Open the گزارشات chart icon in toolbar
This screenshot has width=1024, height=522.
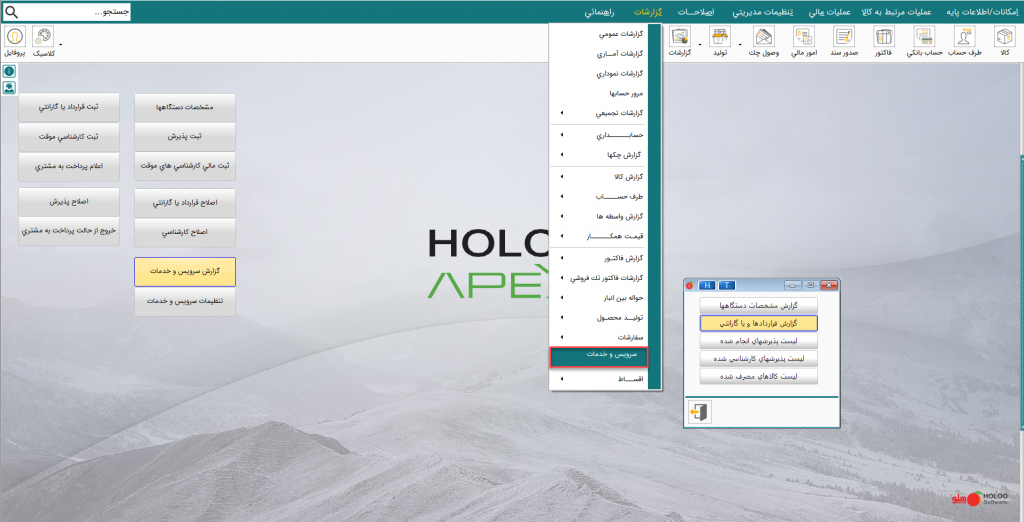pyautogui.click(x=680, y=37)
